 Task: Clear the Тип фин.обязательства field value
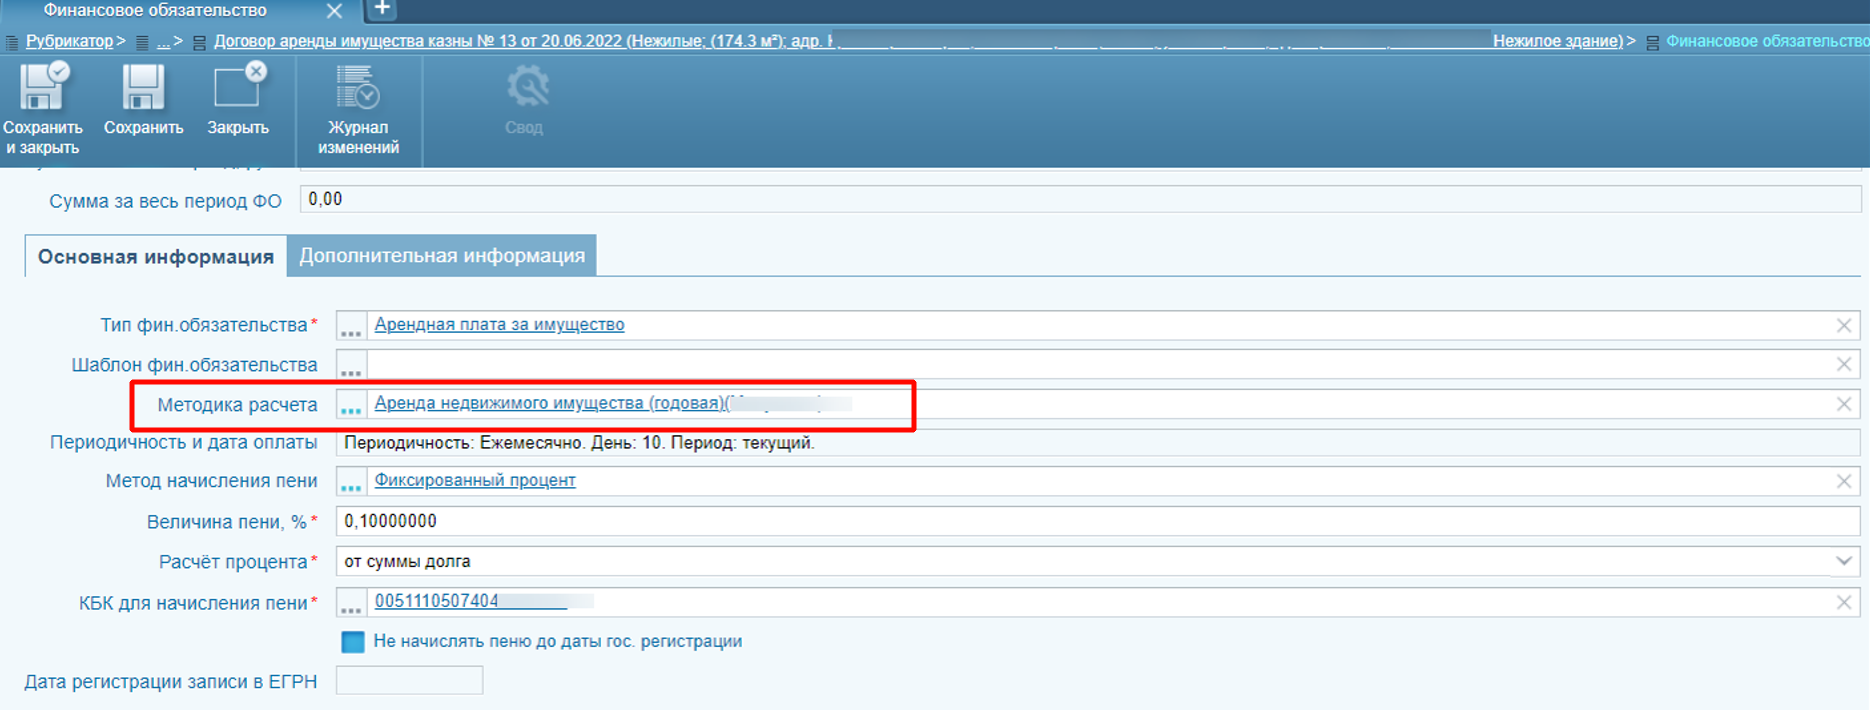coord(1844,325)
